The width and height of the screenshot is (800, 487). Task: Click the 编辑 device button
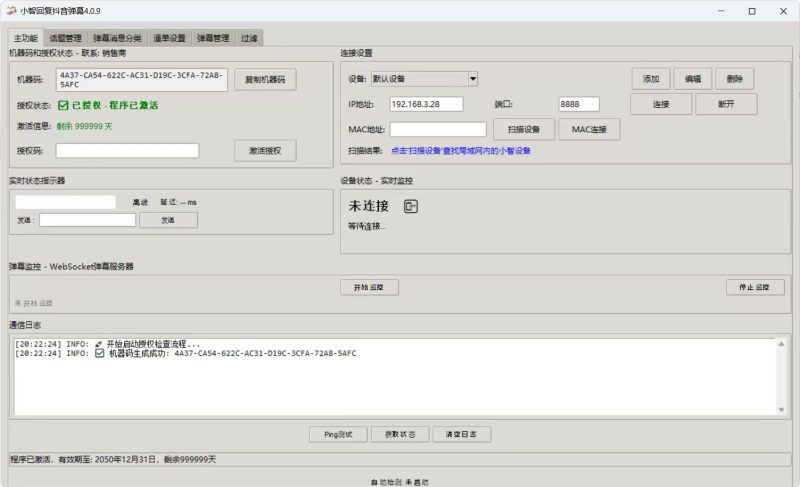pyautogui.click(x=693, y=79)
